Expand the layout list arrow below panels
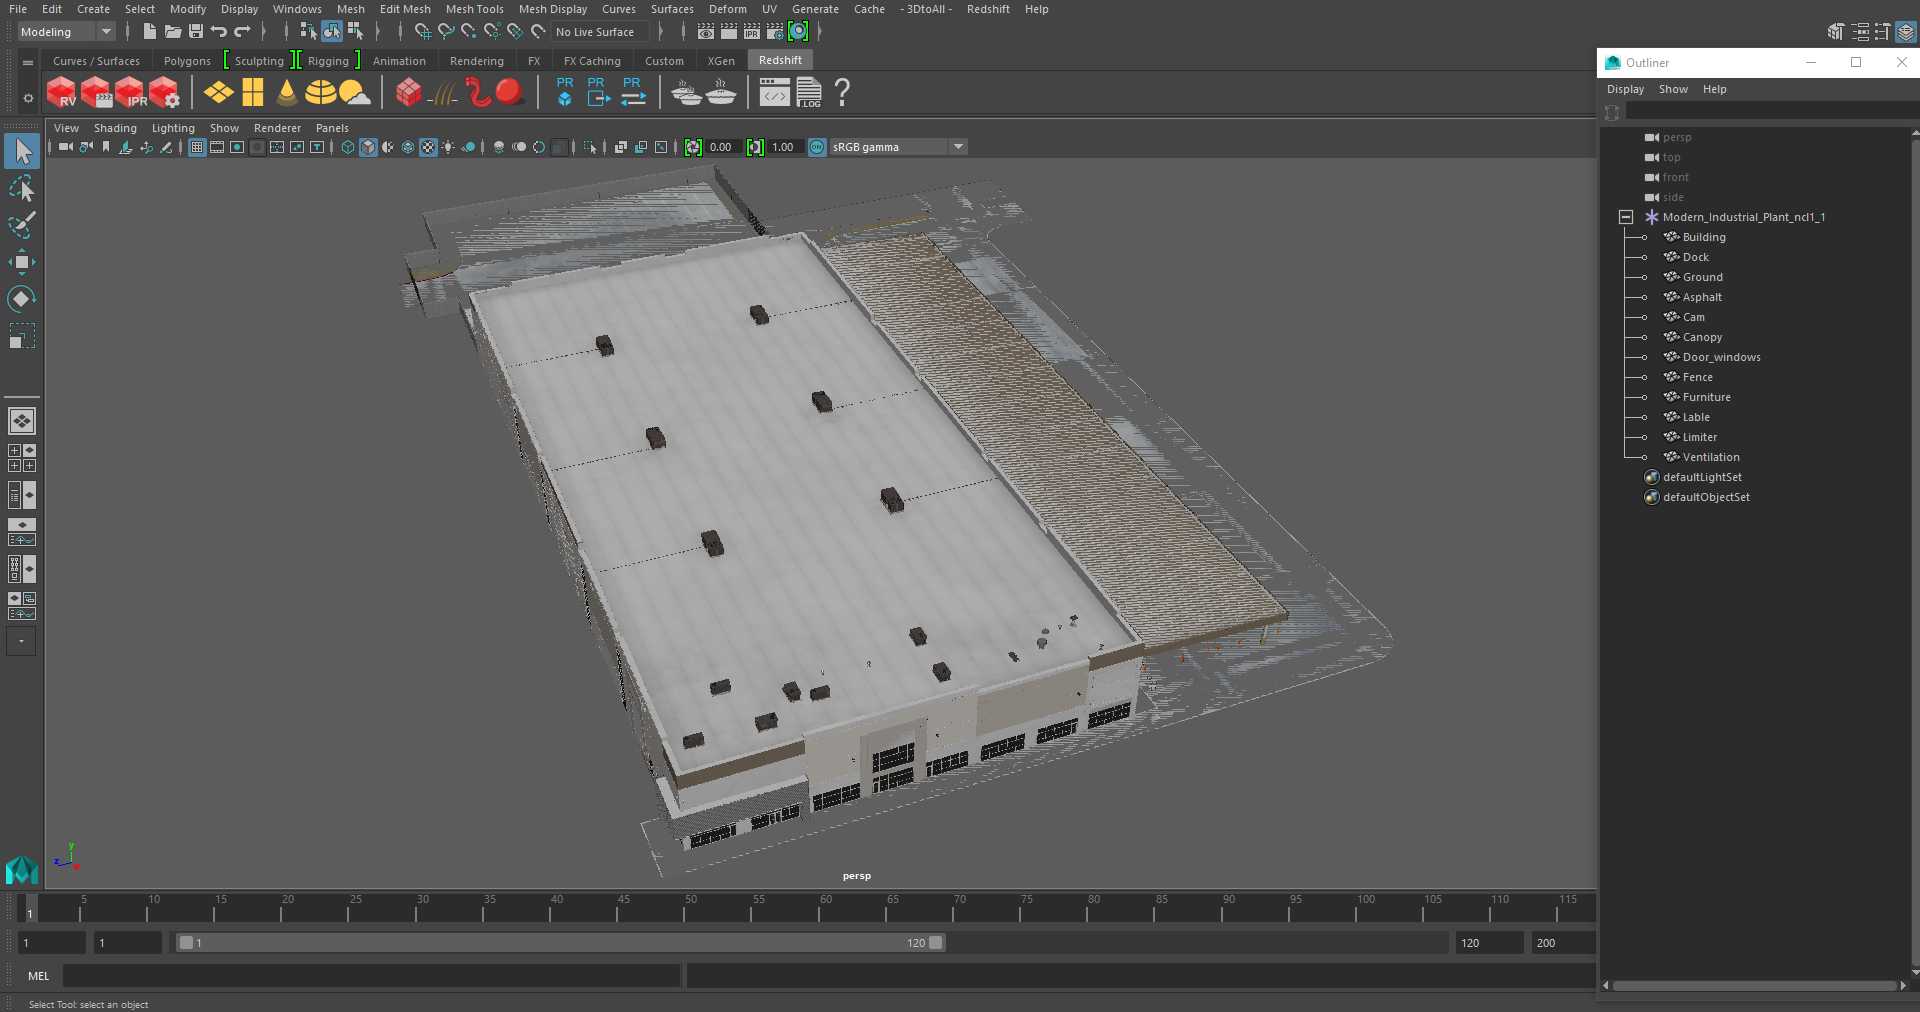This screenshot has height=1012, width=1920. click(21, 641)
